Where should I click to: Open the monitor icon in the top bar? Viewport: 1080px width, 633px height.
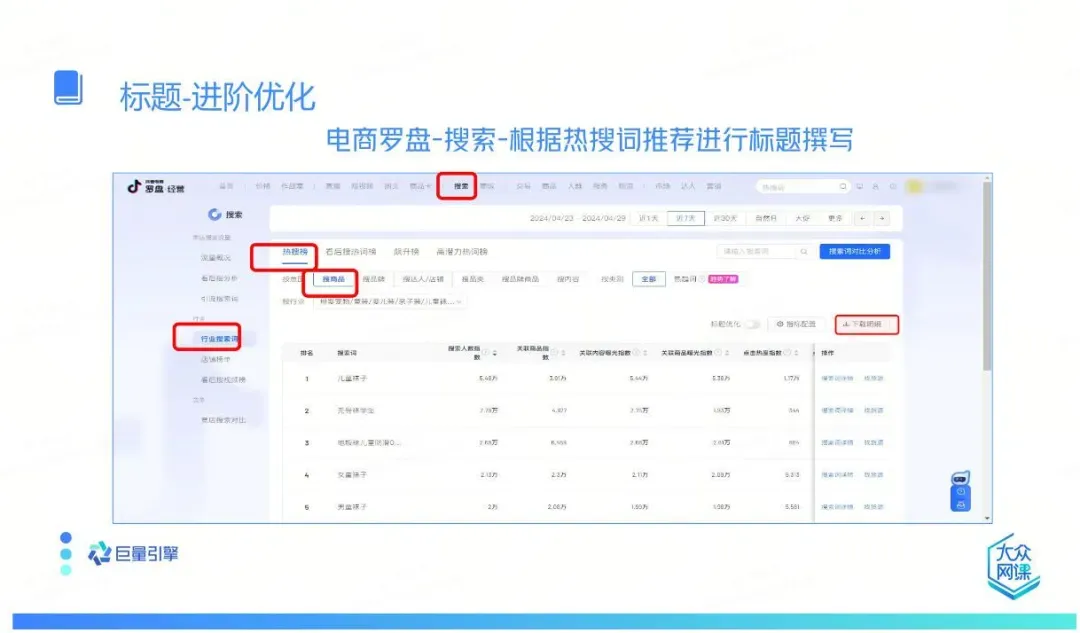pos(860,187)
